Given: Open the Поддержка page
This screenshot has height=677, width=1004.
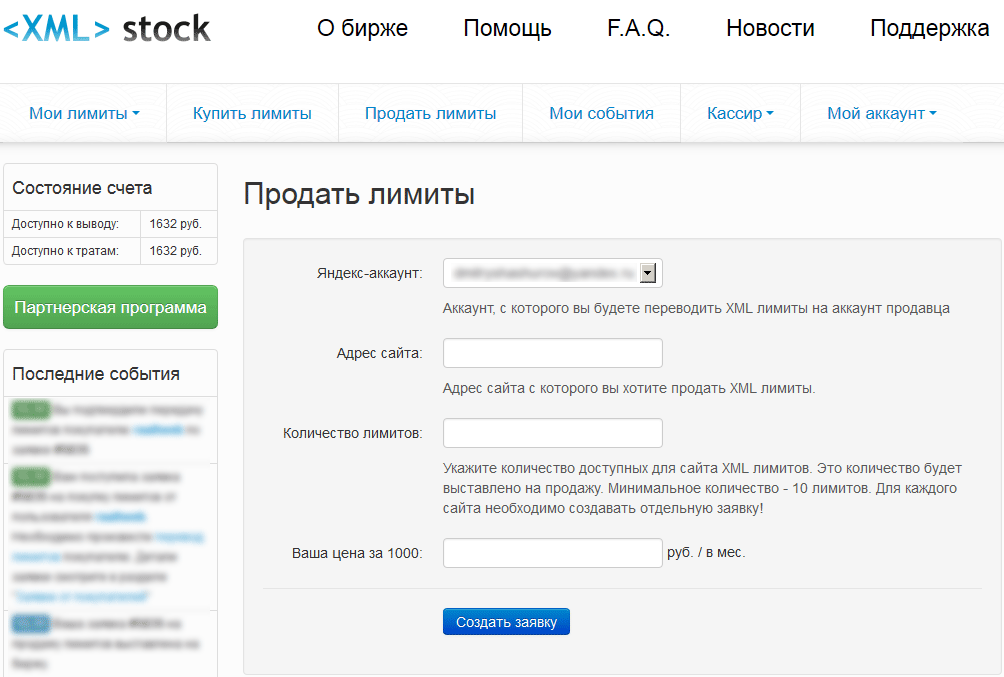Looking at the screenshot, I should coord(929,29).
